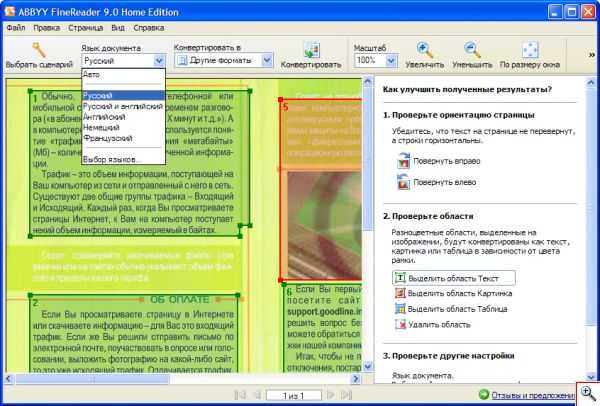This screenshot has height=406, width=600.
Task: Open the Отзывы и предложения link
Action: (533, 395)
